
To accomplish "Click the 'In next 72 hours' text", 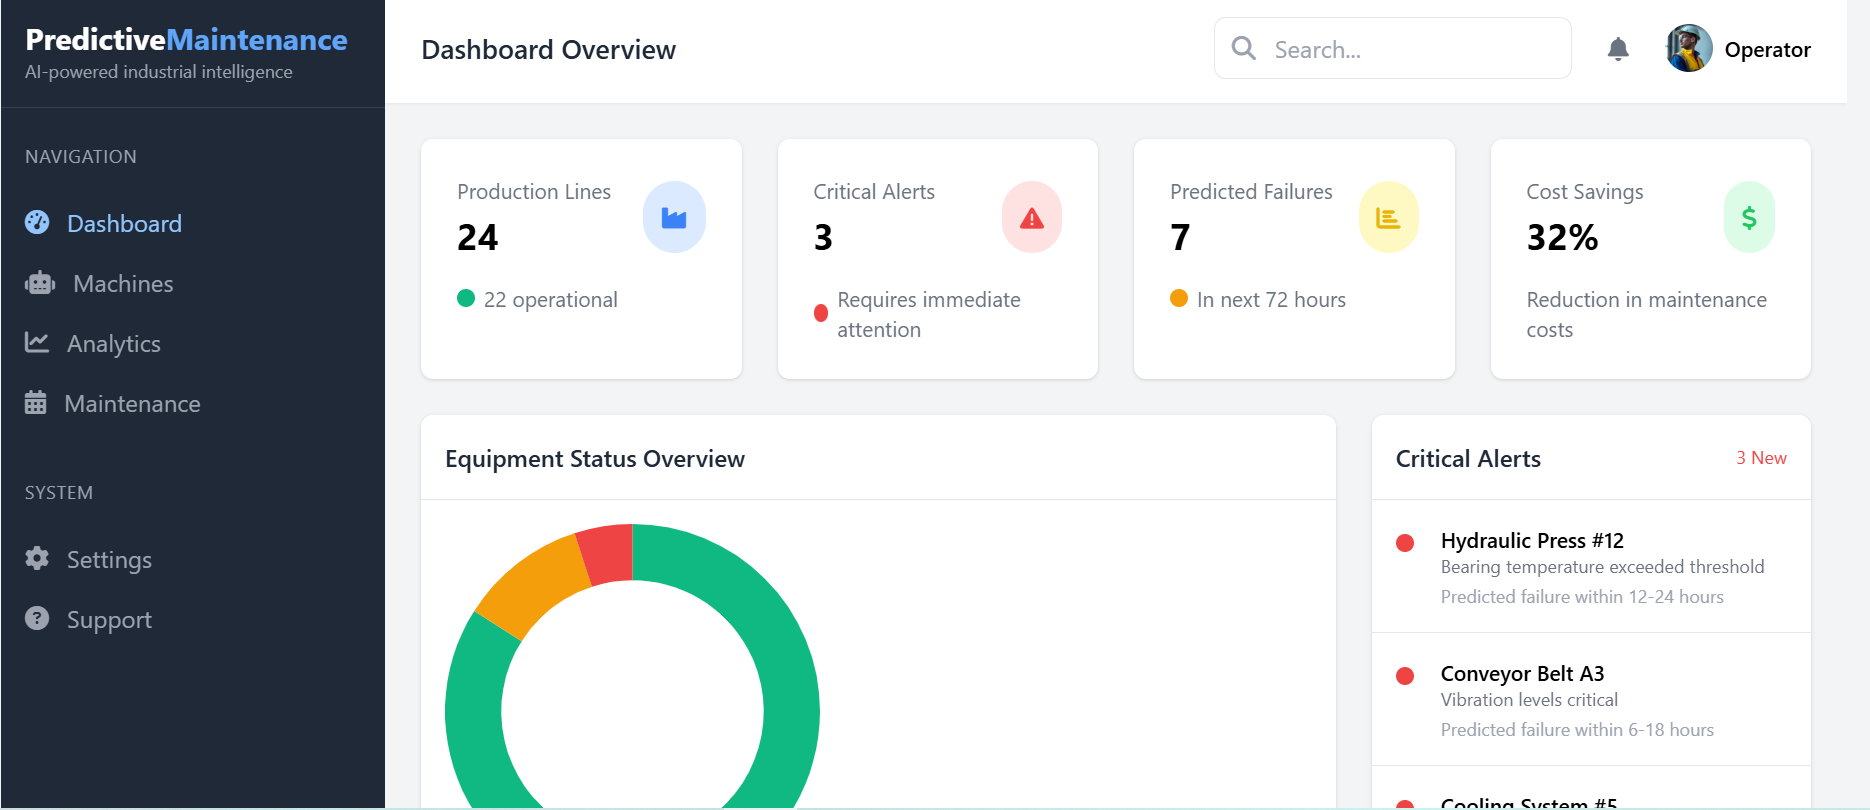I will [x=1271, y=300].
